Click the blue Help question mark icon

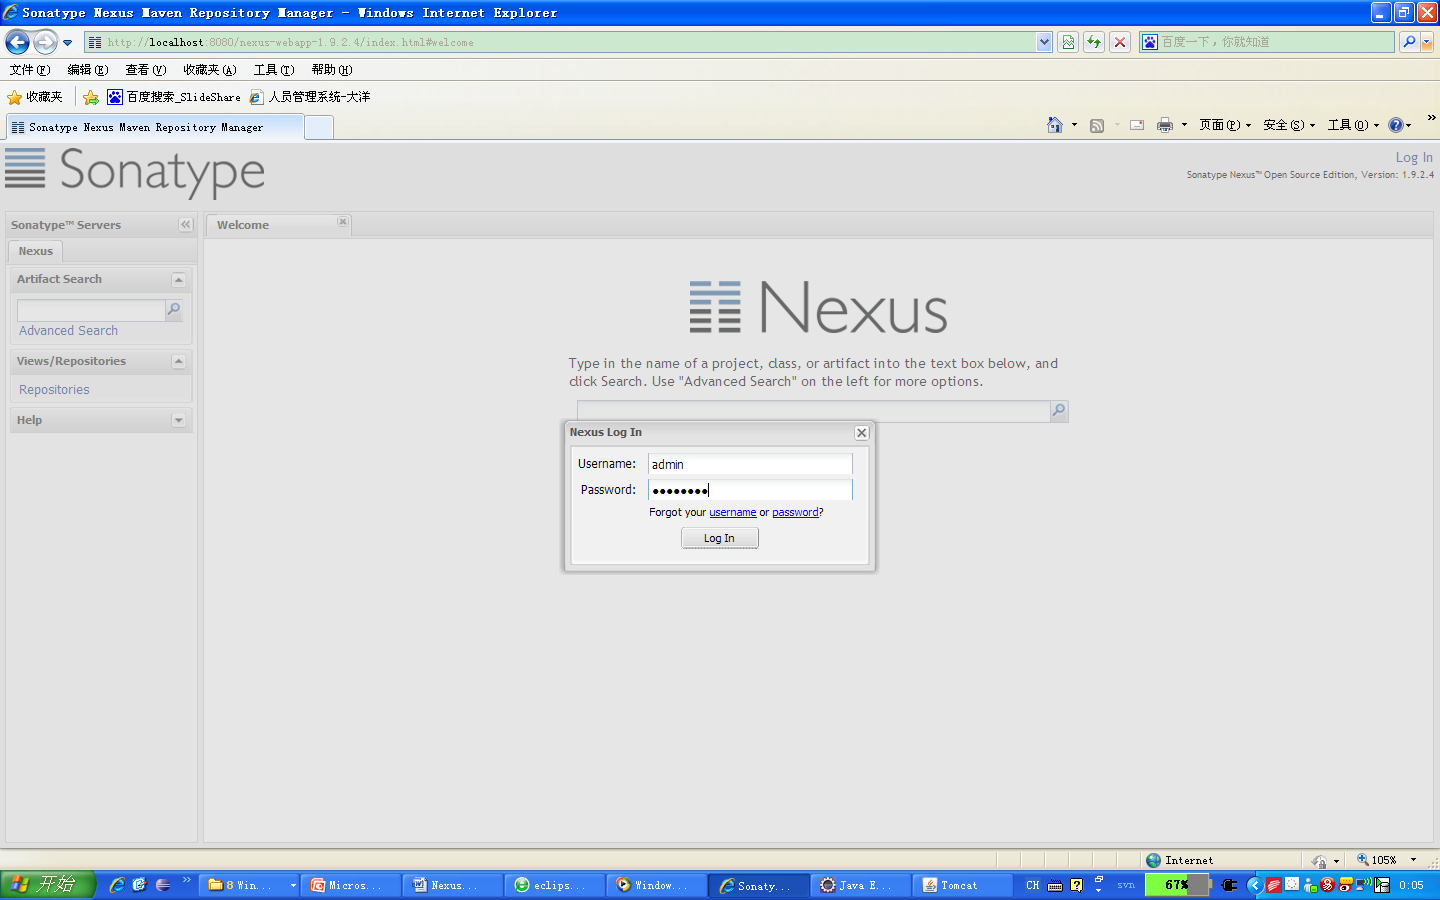[1396, 125]
